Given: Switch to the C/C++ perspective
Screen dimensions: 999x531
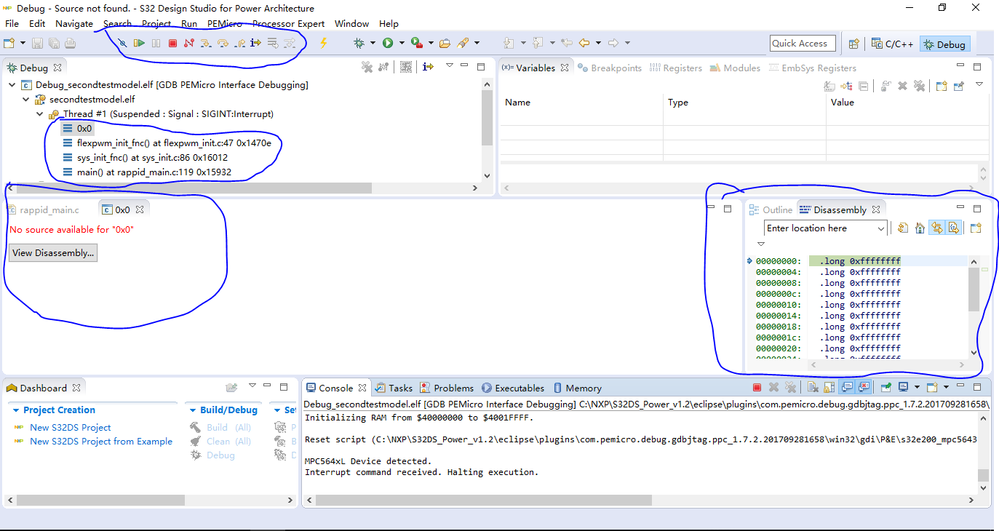Looking at the screenshot, I should [893, 44].
